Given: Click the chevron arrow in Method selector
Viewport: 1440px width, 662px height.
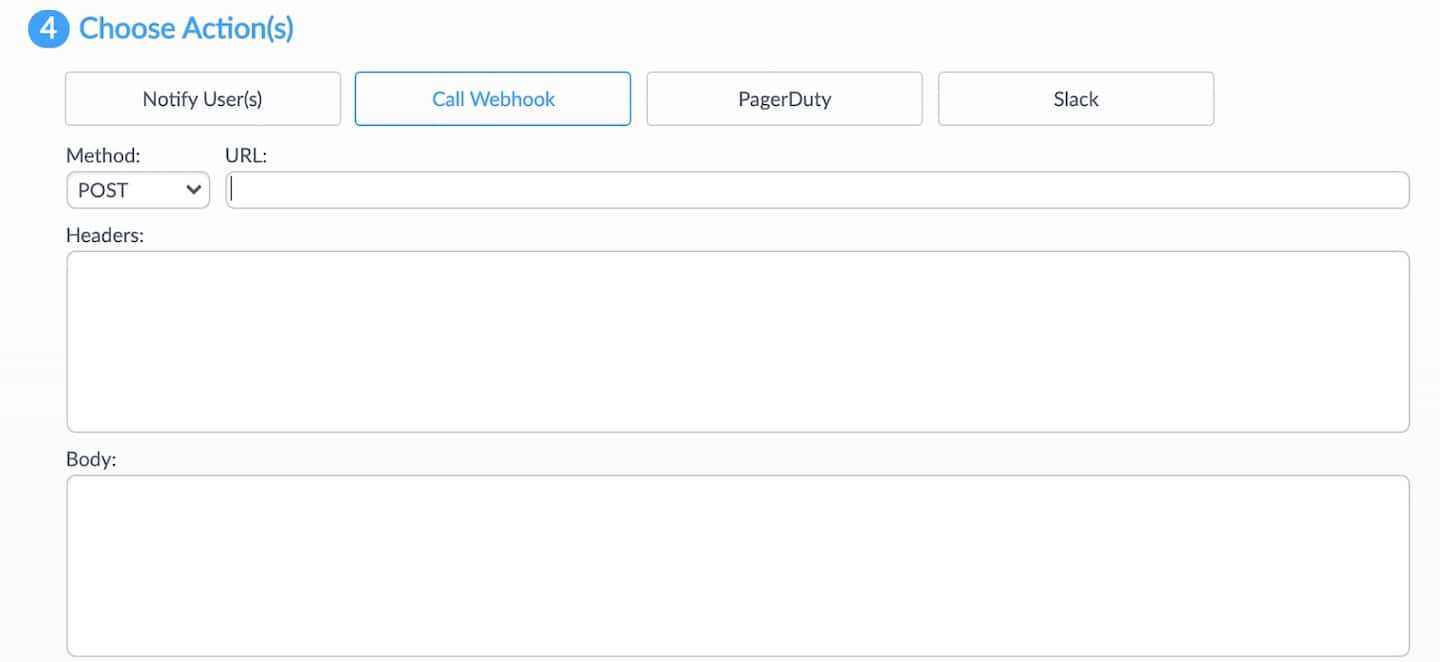Looking at the screenshot, I should click(194, 190).
